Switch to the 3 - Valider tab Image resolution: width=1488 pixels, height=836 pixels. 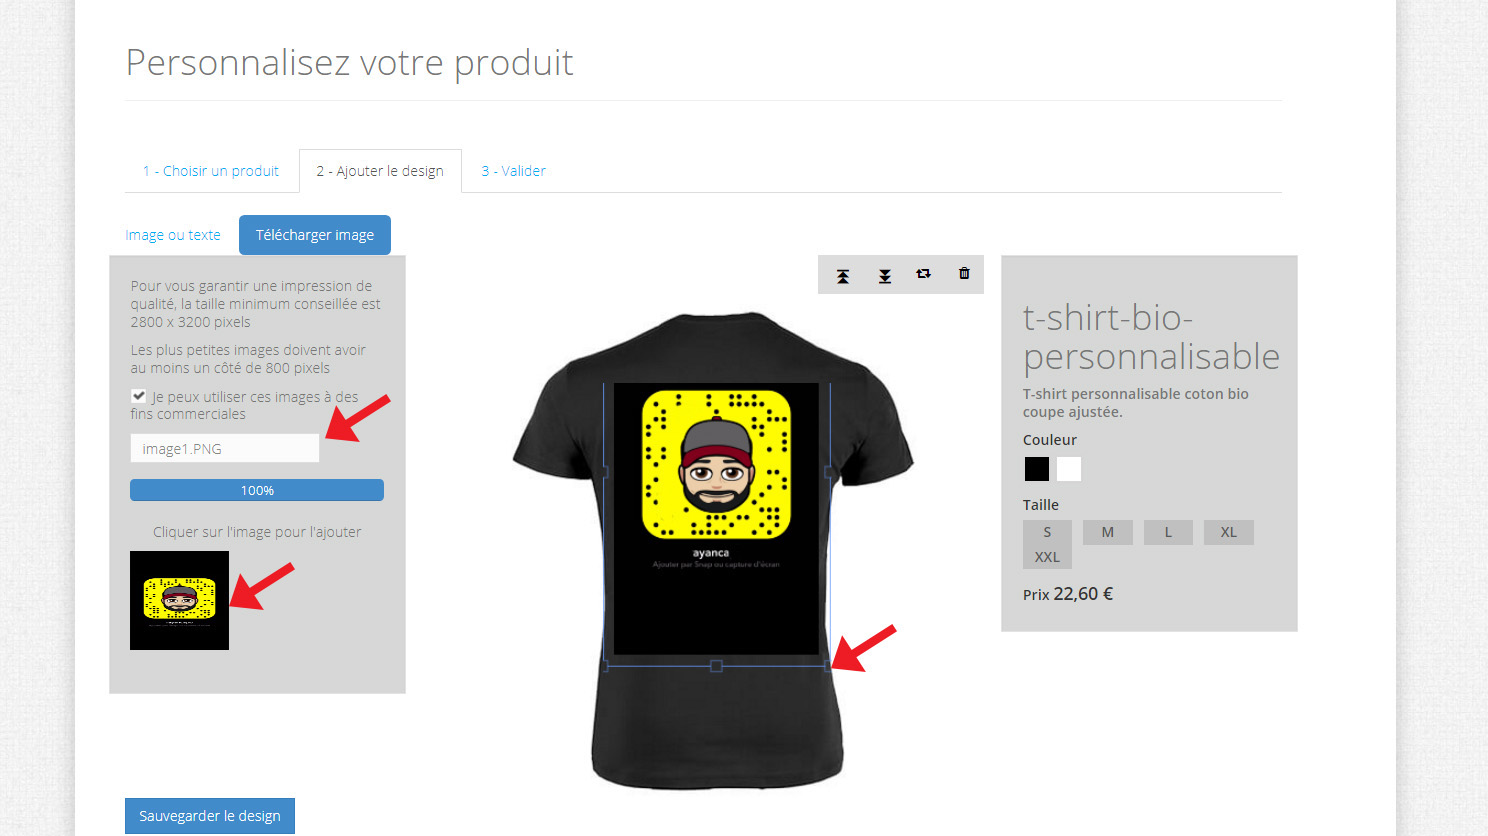(513, 171)
